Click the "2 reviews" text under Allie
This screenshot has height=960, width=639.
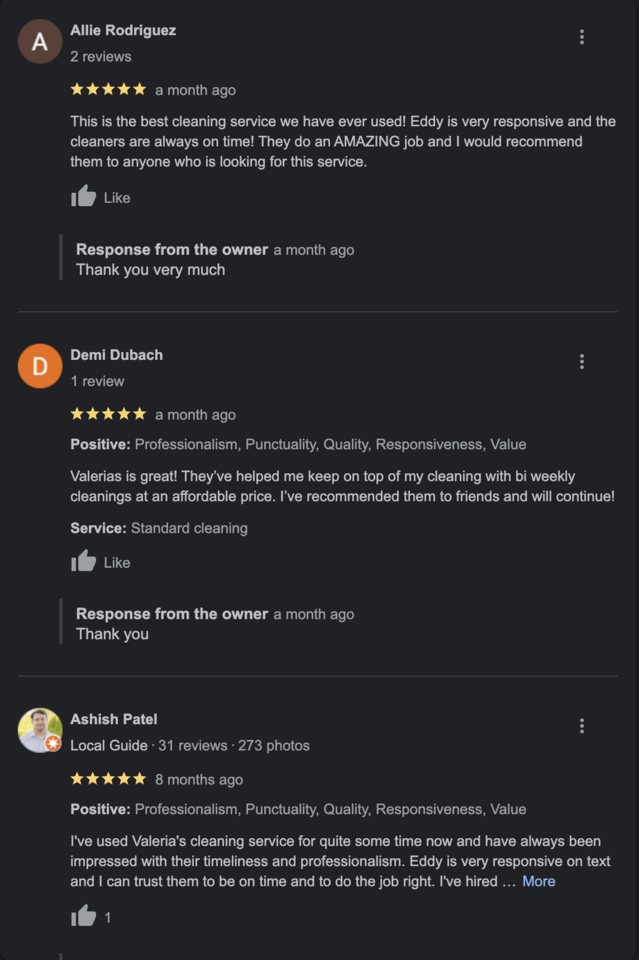100,56
